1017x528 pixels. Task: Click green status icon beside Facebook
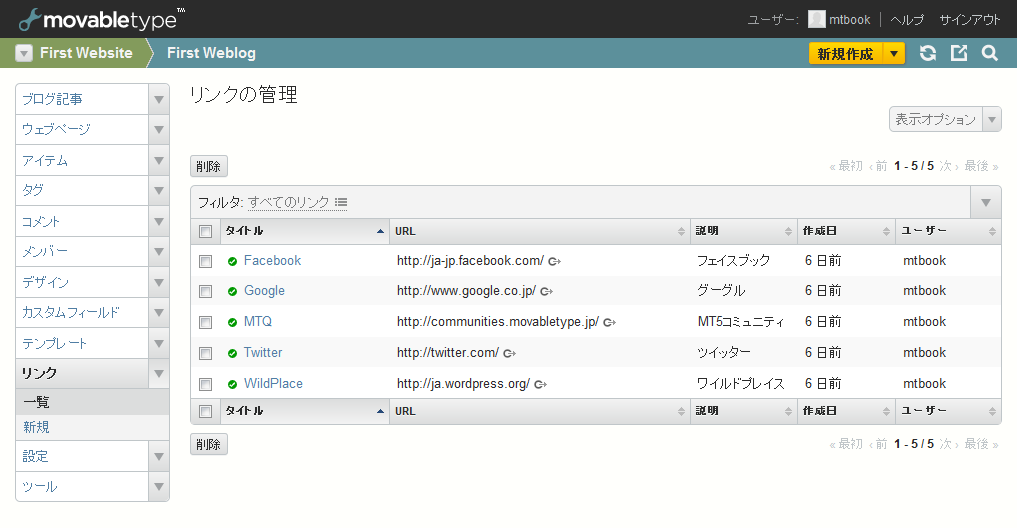click(232, 261)
